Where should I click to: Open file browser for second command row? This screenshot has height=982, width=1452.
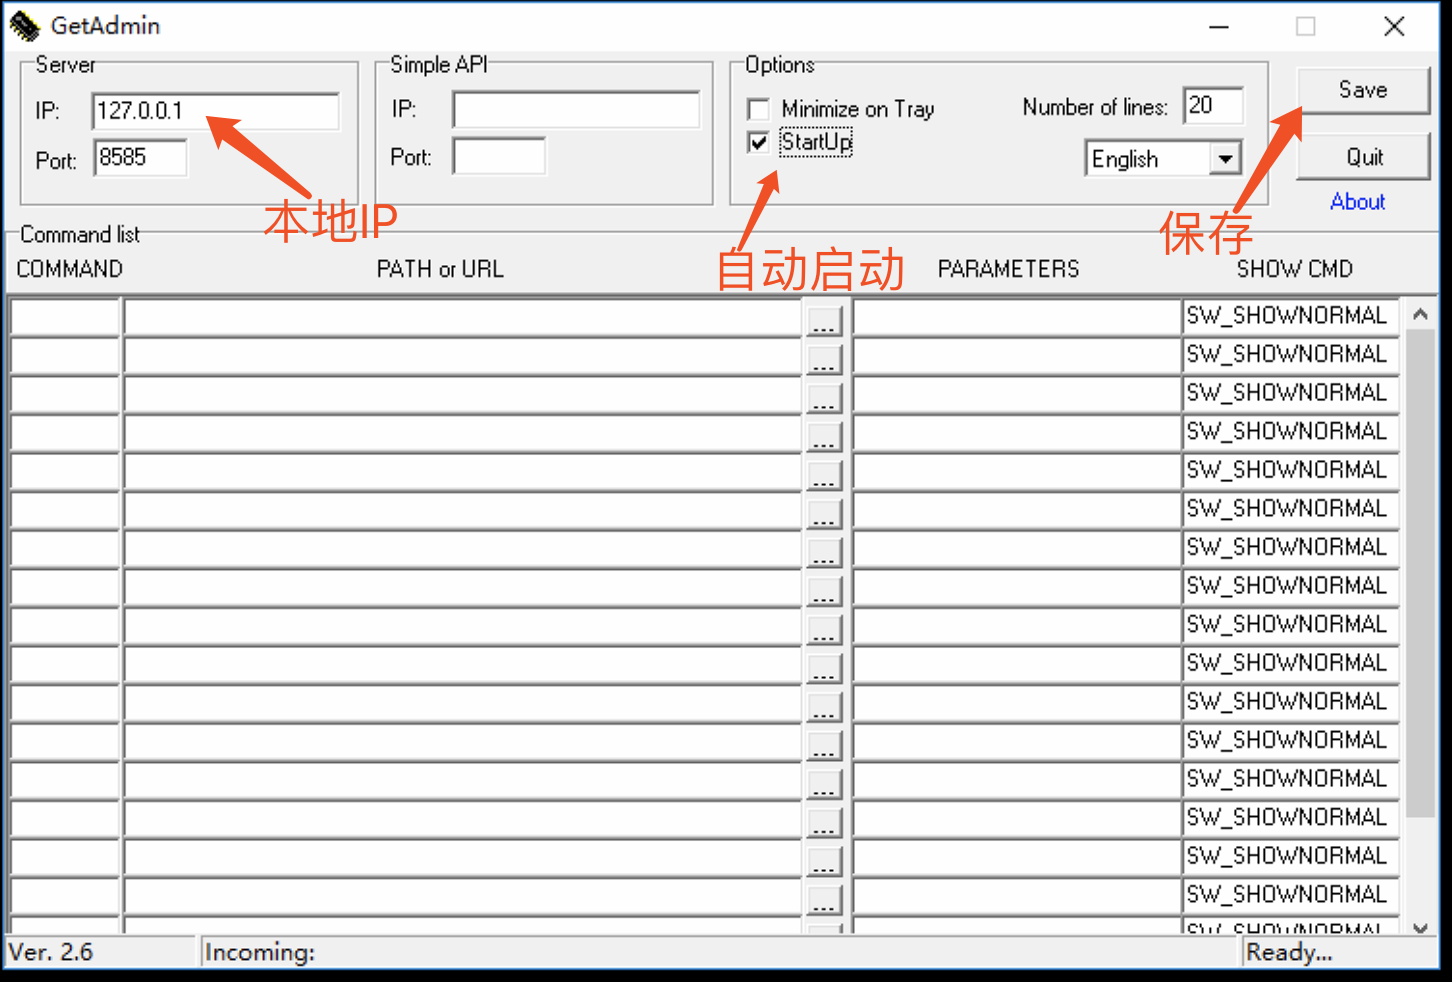pos(824,358)
